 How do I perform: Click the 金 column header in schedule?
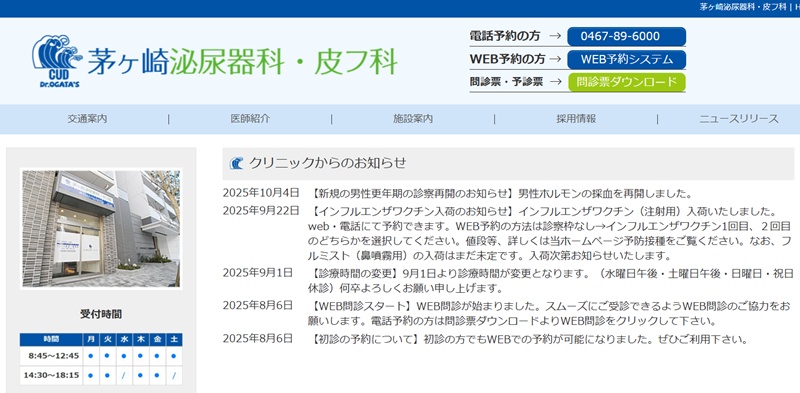pyautogui.click(x=157, y=339)
